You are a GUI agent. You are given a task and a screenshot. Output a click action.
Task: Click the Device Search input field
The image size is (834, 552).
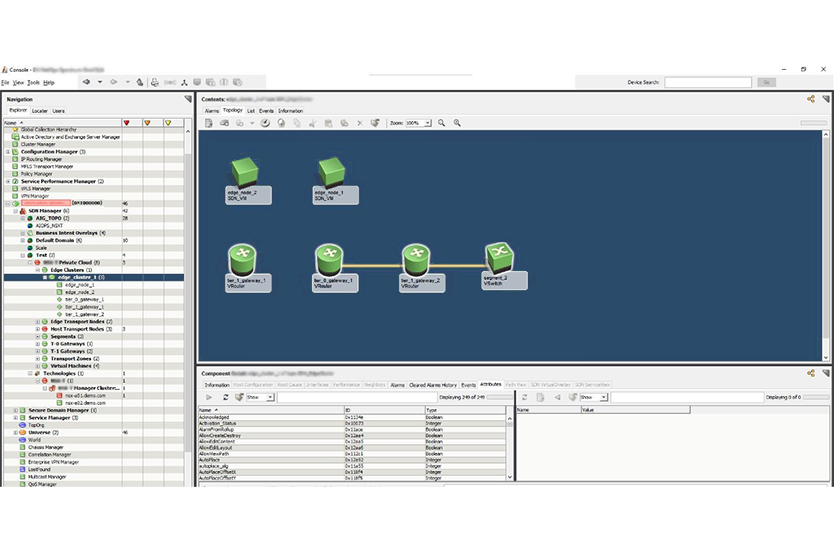(x=706, y=82)
